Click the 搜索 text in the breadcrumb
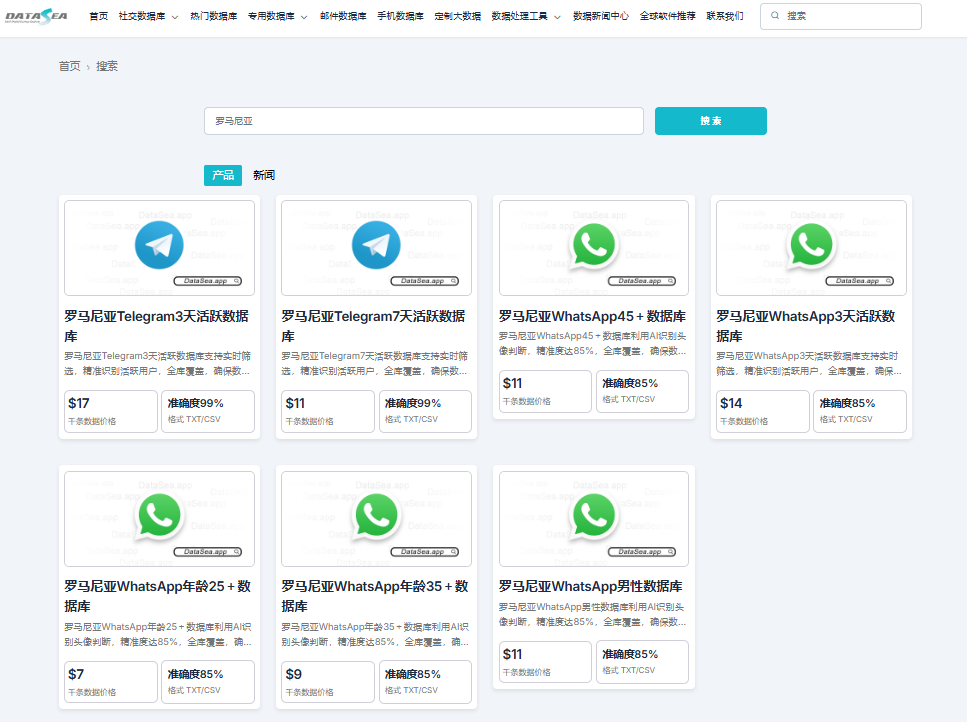The image size is (967, 722). pyautogui.click(x=107, y=66)
